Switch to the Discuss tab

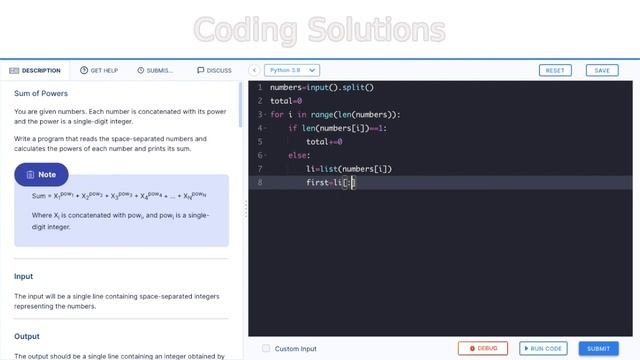click(x=214, y=71)
